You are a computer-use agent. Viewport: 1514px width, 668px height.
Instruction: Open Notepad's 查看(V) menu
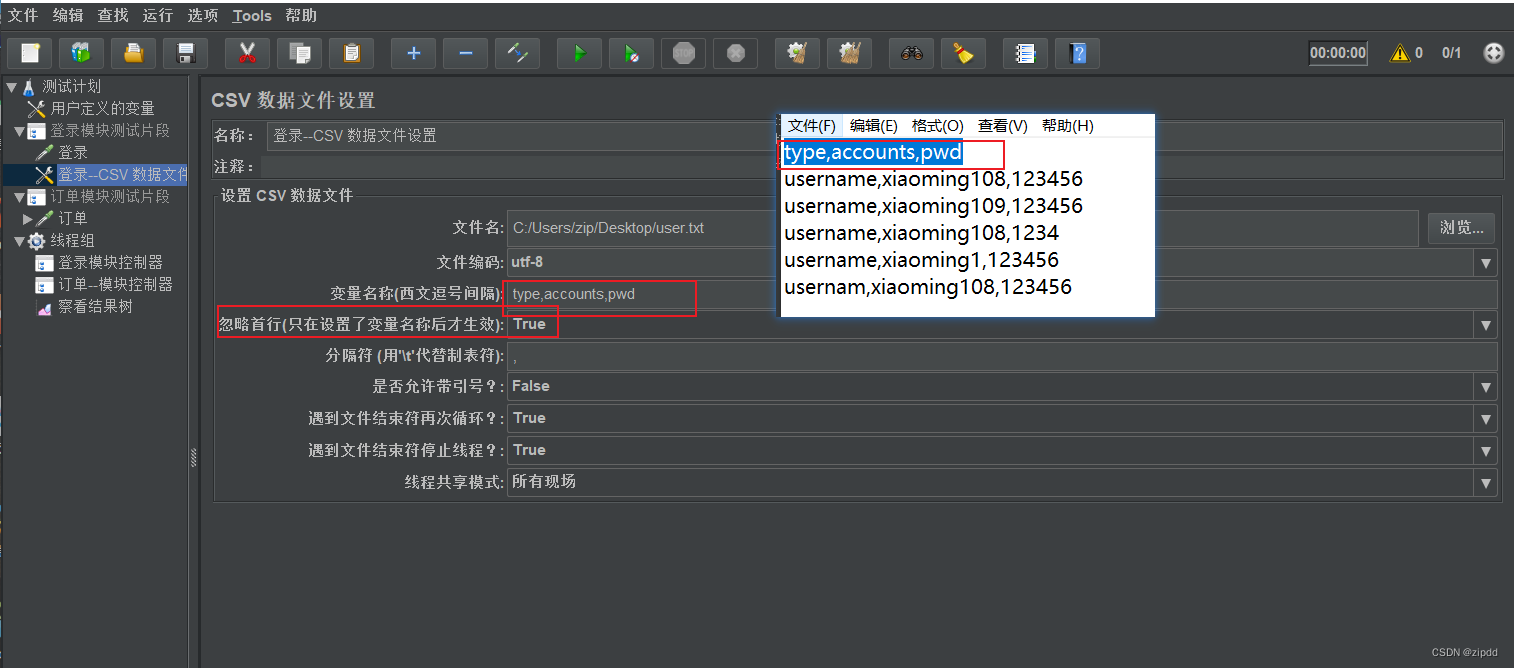point(1003,126)
